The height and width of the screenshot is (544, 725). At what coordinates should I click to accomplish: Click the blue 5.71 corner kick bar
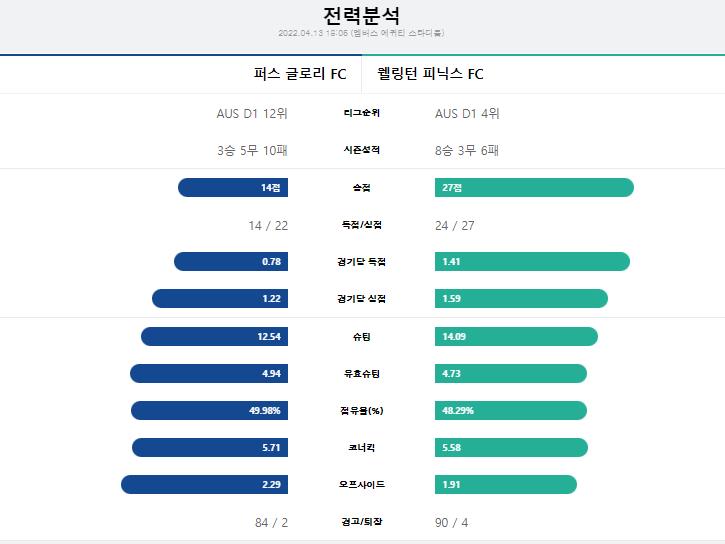[210, 447]
